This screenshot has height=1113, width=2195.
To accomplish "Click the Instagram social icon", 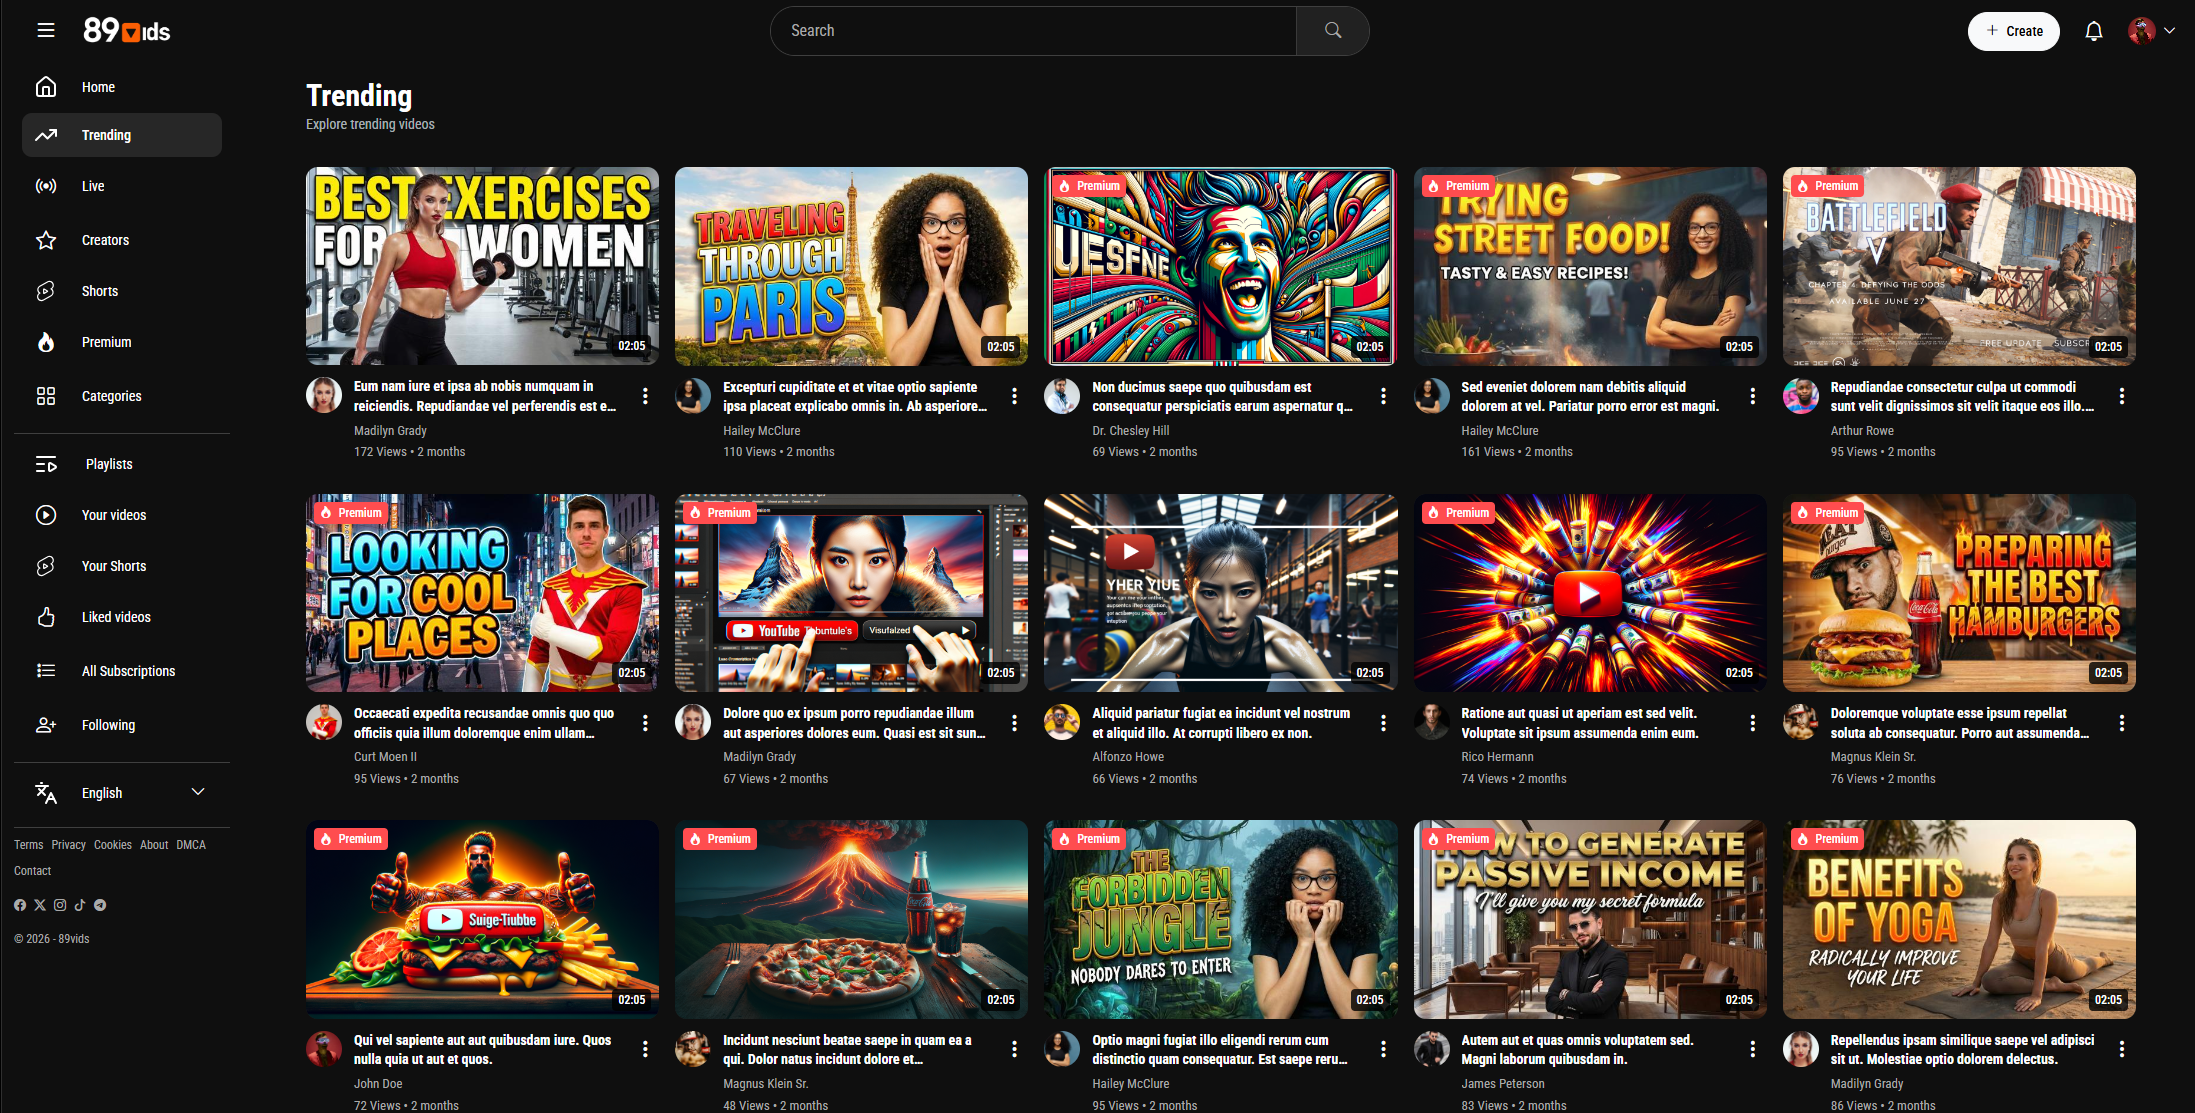I will click(60, 905).
